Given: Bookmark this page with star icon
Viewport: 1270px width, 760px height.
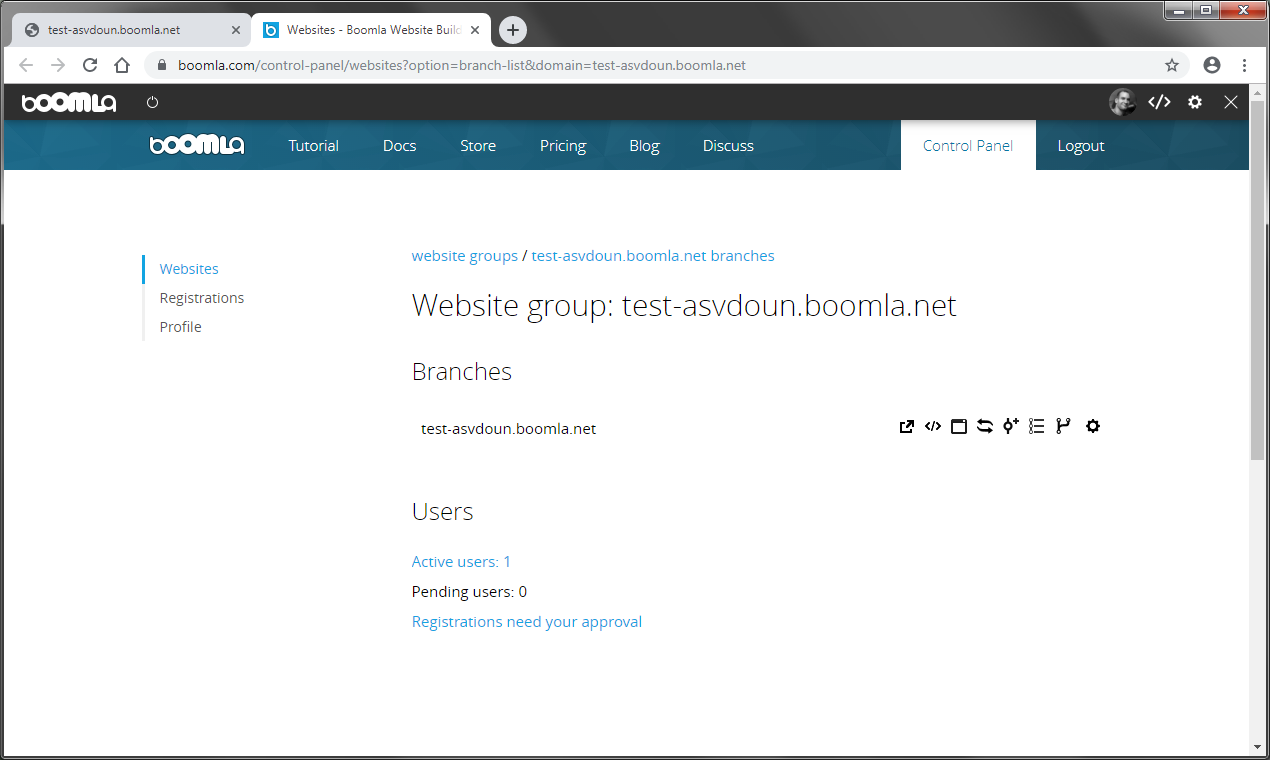Looking at the screenshot, I should click(1172, 65).
